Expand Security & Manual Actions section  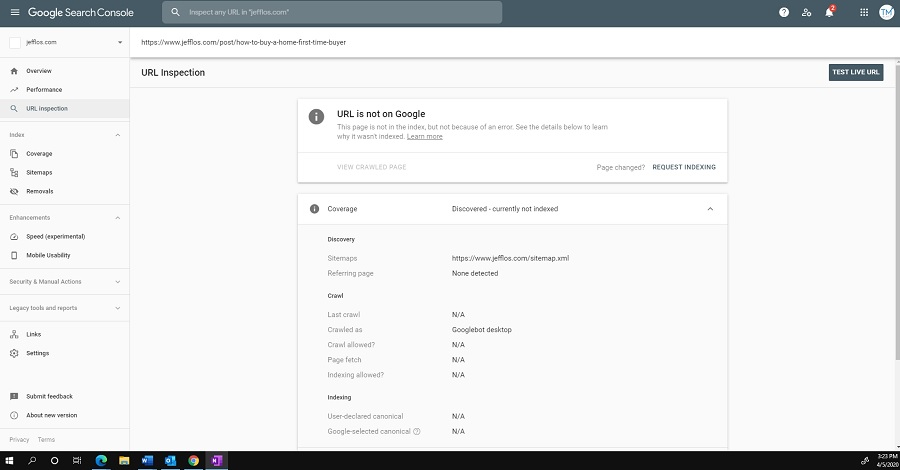(118, 282)
